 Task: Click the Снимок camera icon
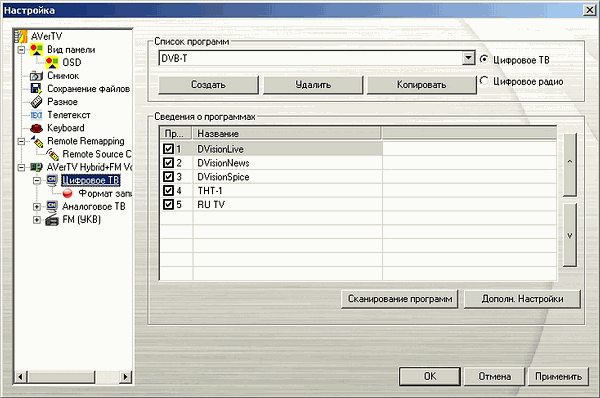[36, 76]
